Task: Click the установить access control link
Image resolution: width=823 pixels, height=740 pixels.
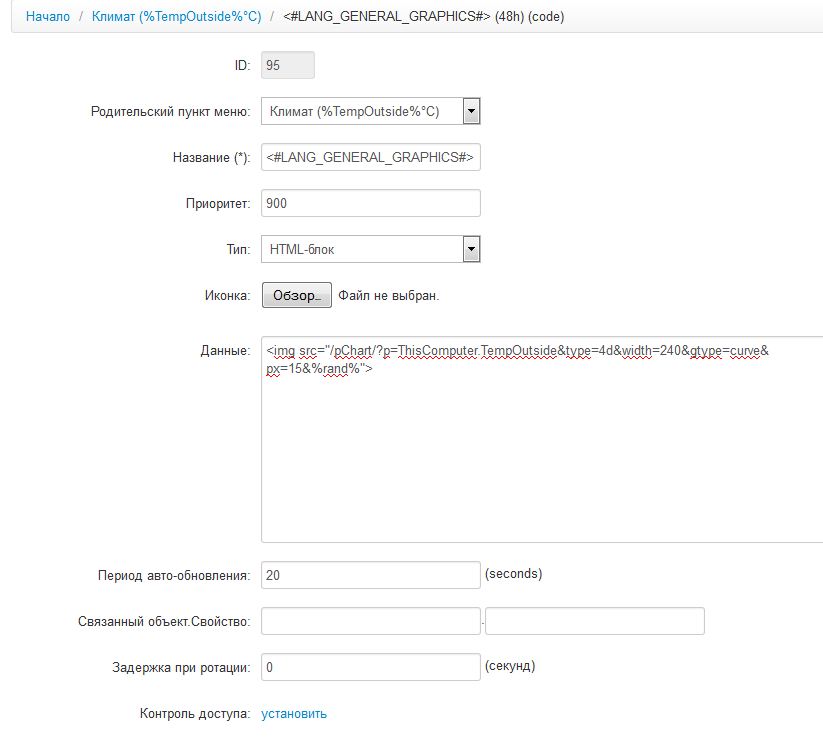Action: [x=294, y=714]
